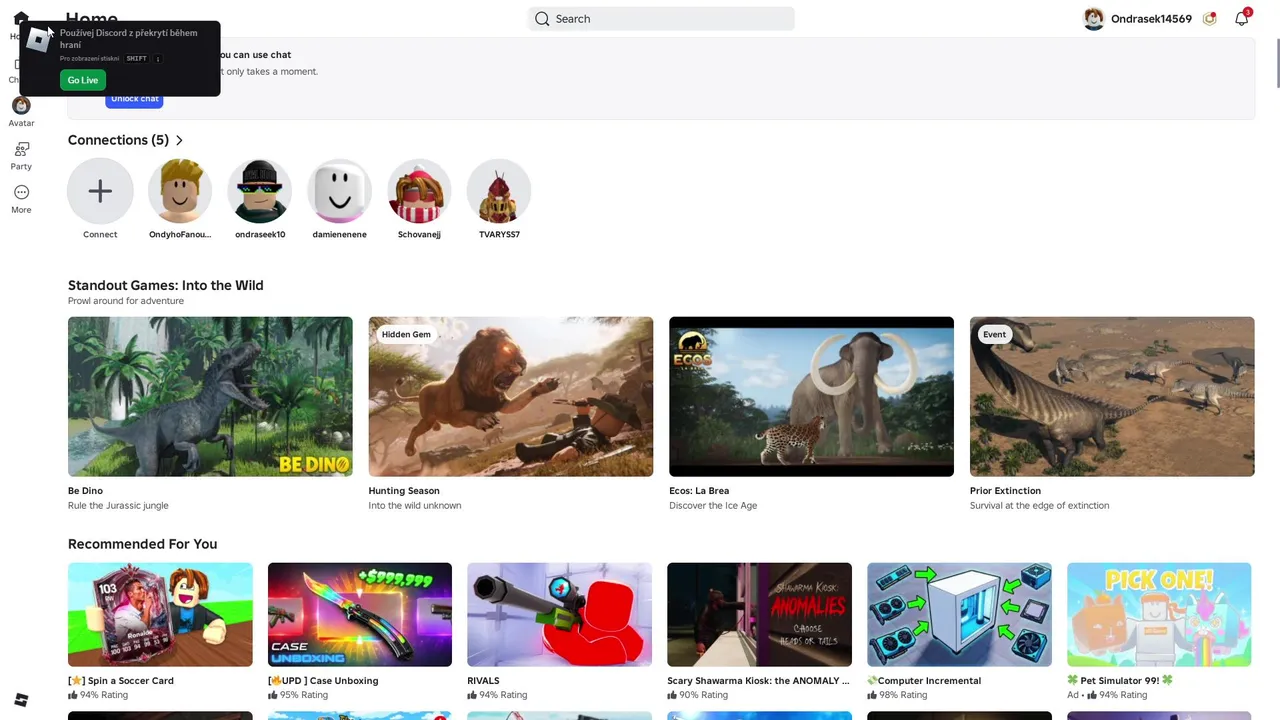This screenshot has width=1280, height=720.
Task: Click the Connect plus circle
Action: point(100,191)
